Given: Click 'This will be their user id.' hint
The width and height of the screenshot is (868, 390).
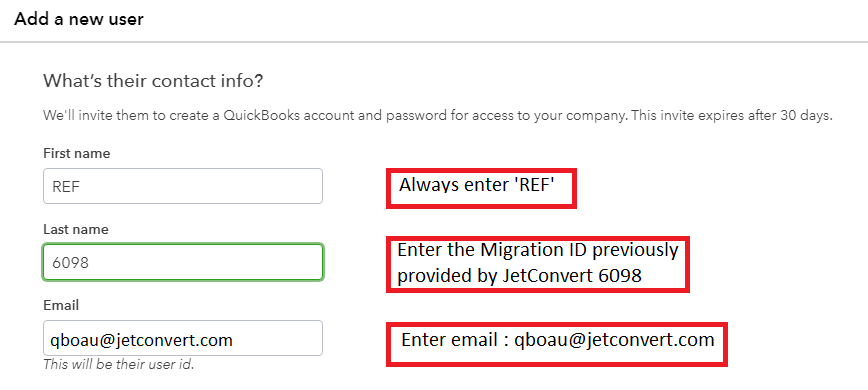Looking at the screenshot, I should pos(118,365).
